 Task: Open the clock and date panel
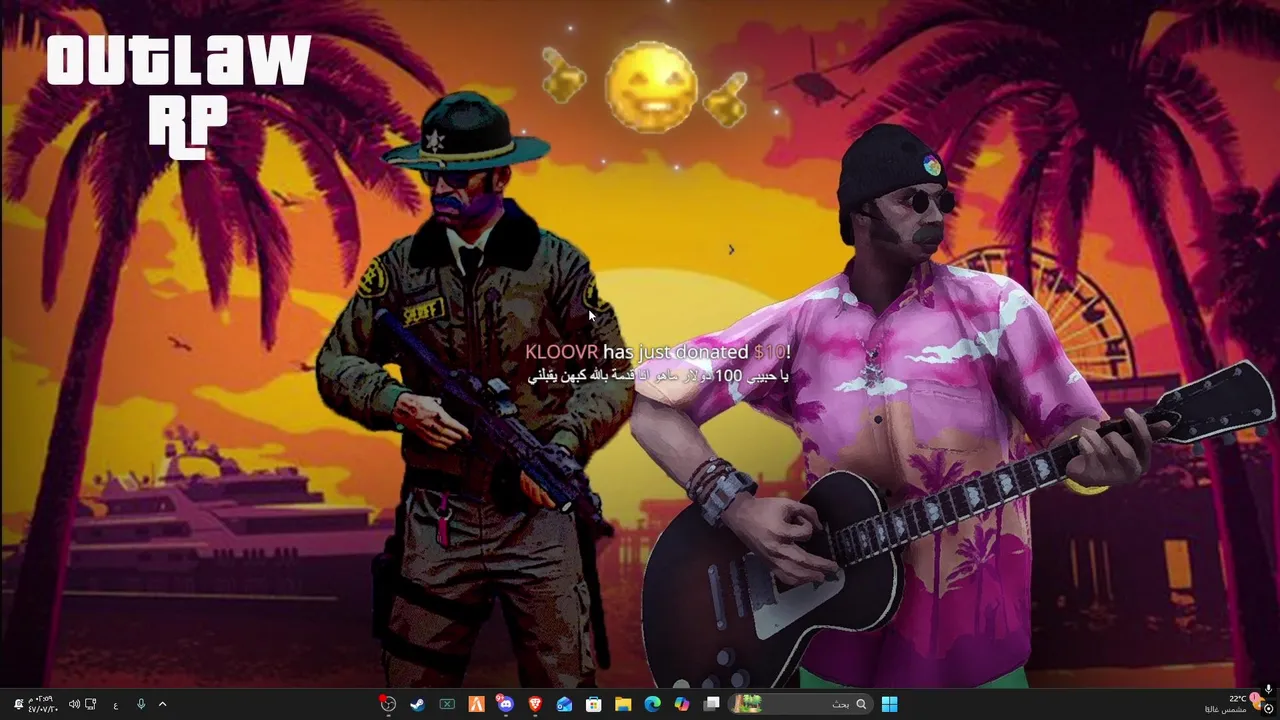[42, 704]
